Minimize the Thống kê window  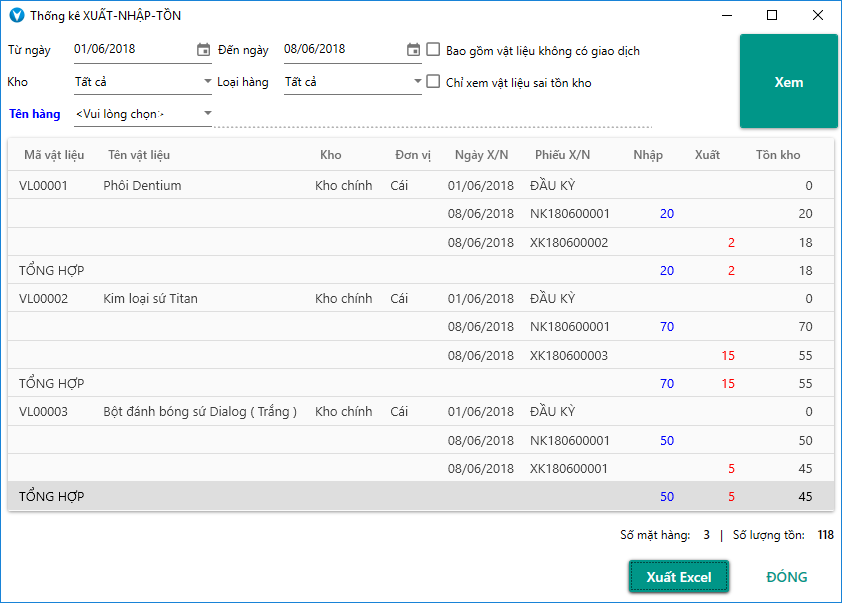pyautogui.click(x=726, y=16)
